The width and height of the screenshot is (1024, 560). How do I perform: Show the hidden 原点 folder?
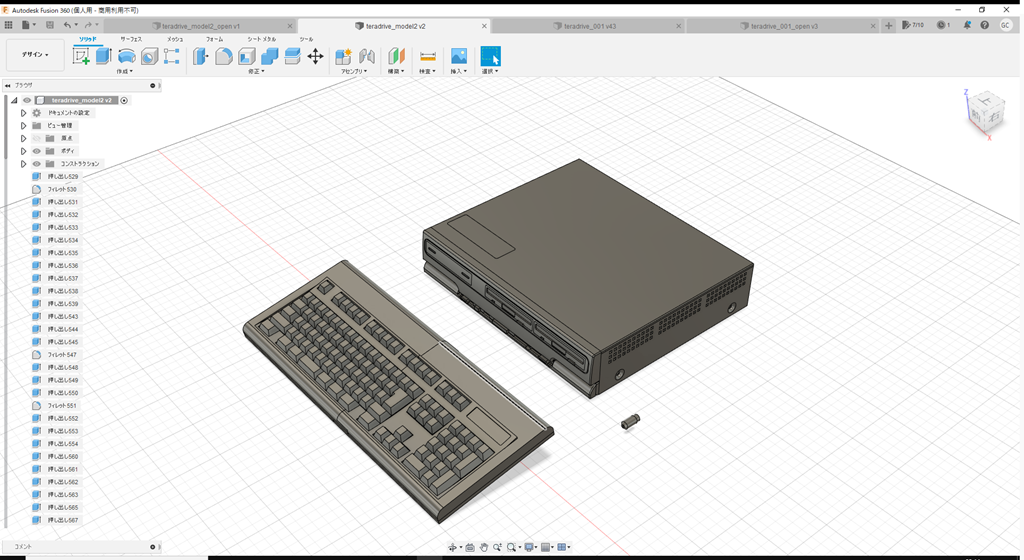tap(36, 138)
